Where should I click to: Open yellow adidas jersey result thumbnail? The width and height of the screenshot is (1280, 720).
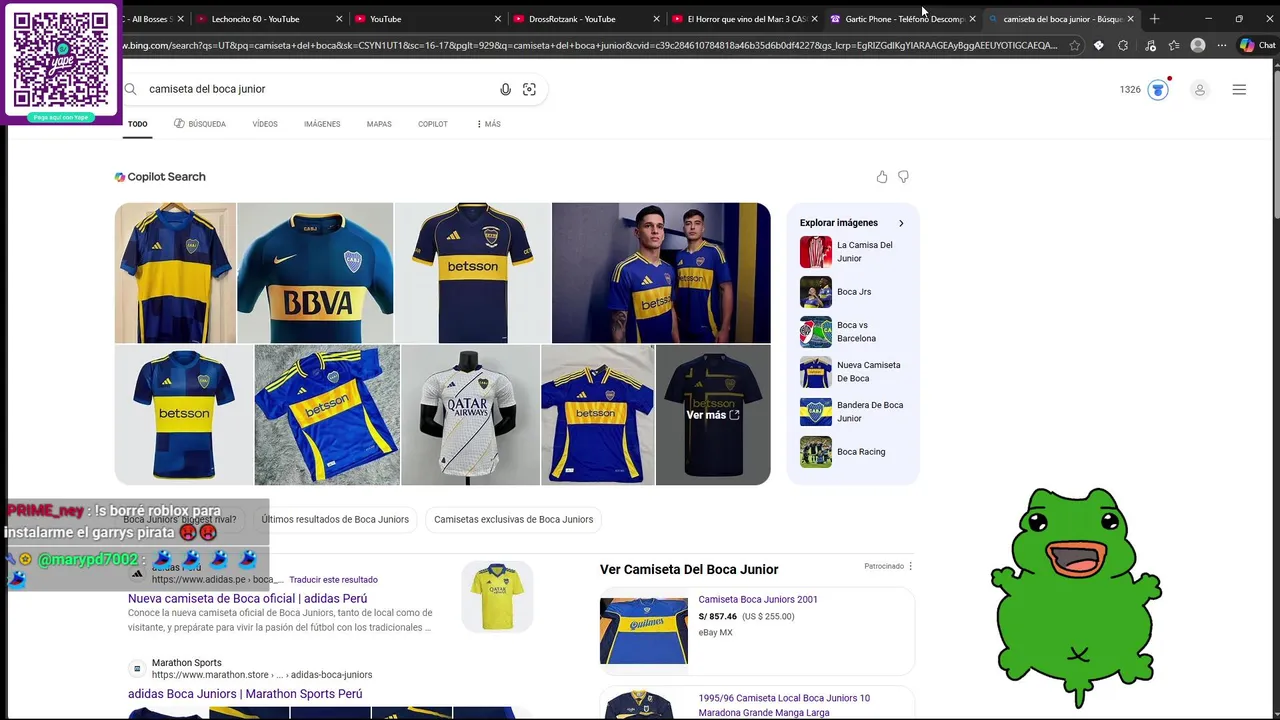pos(497,597)
